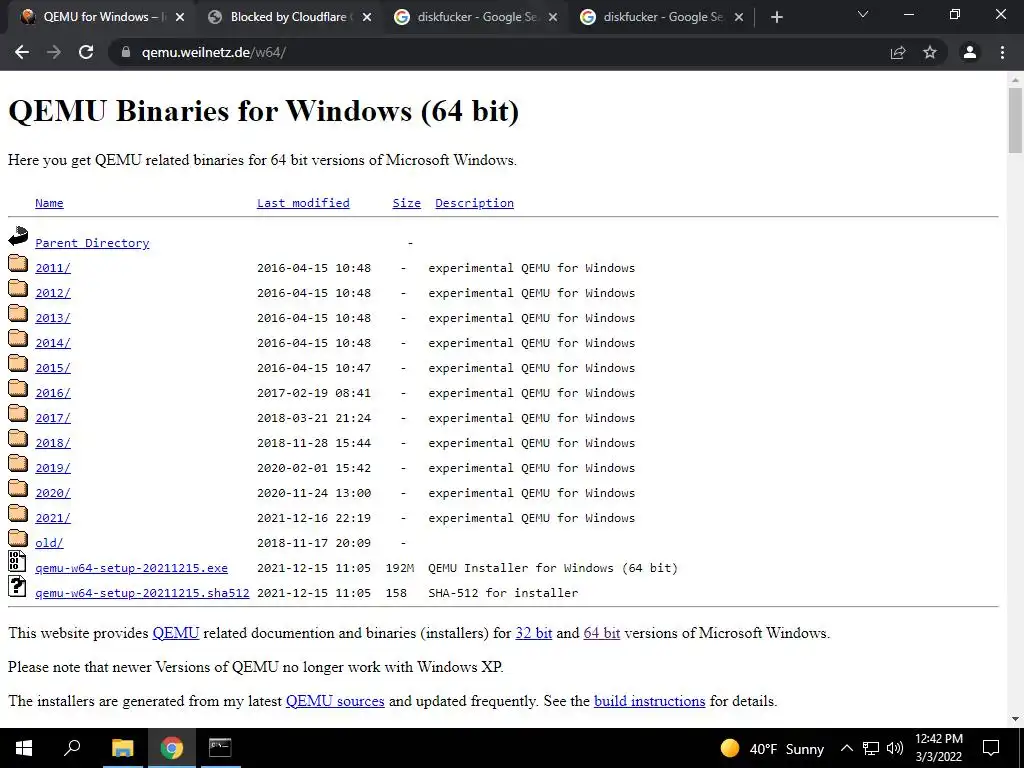The width and height of the screenshot is (1024, 768).
Task: Open the Chrome profile icon
Action: (x=970, y=52)
